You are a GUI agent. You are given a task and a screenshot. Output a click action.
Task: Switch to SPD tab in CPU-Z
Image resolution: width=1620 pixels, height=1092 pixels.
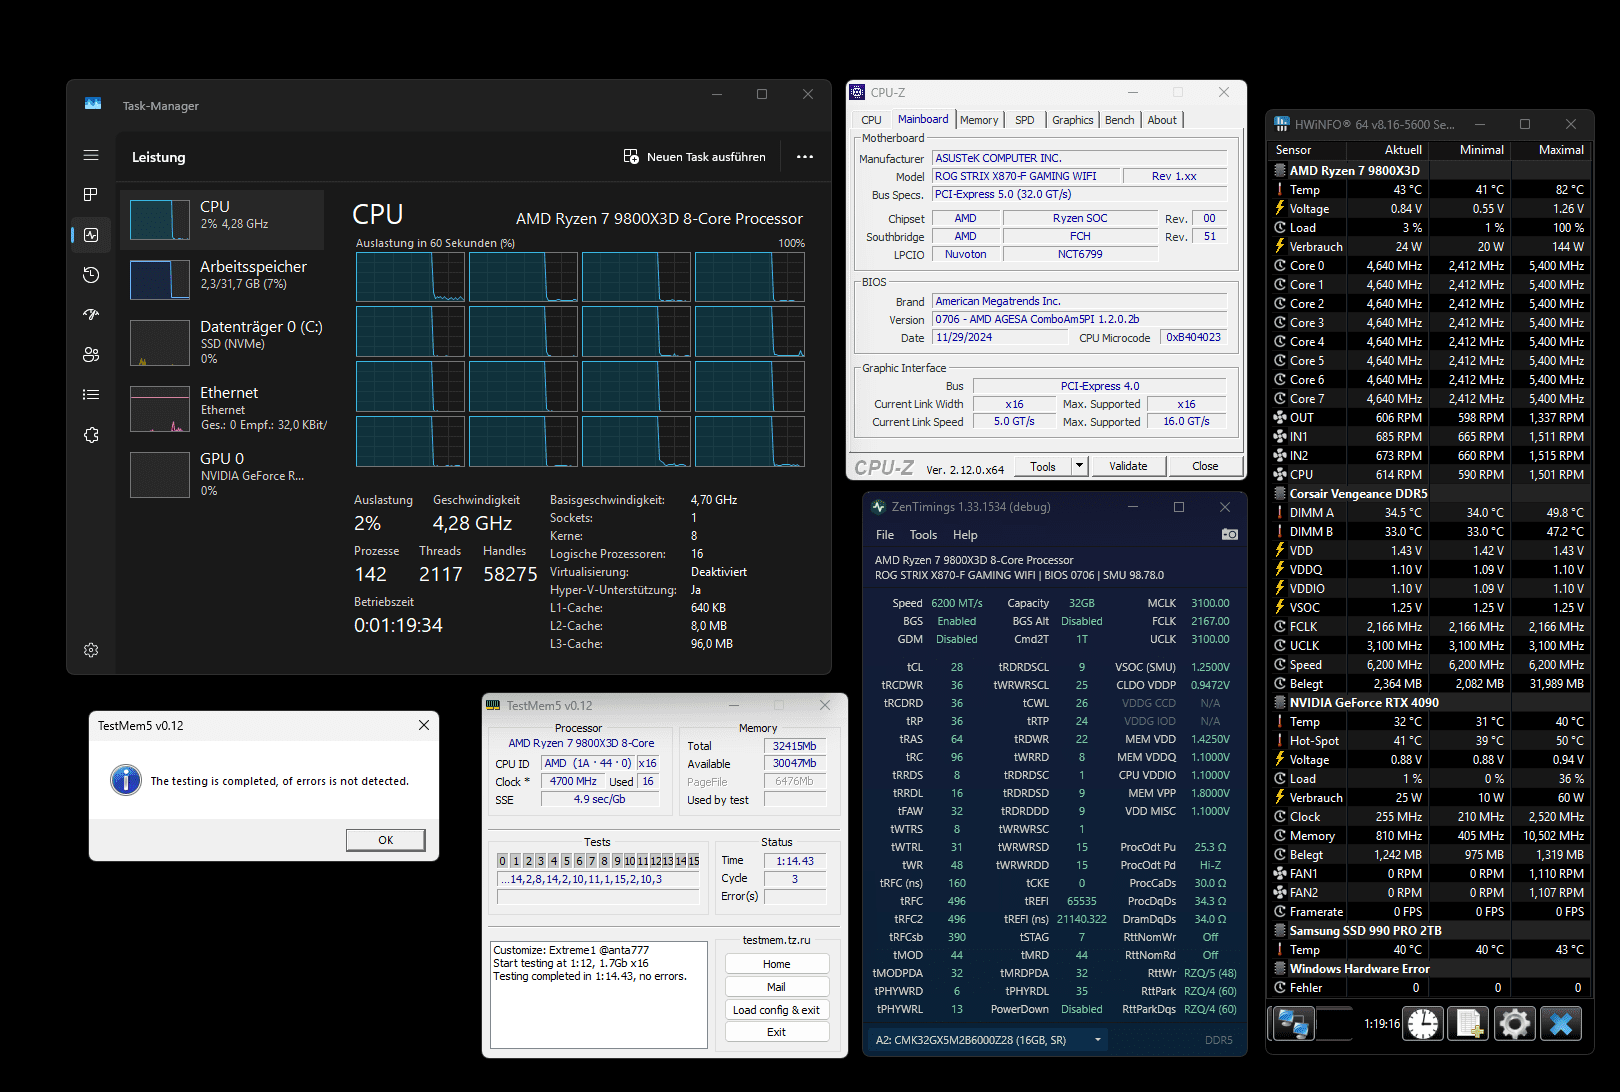point(1025,120)
